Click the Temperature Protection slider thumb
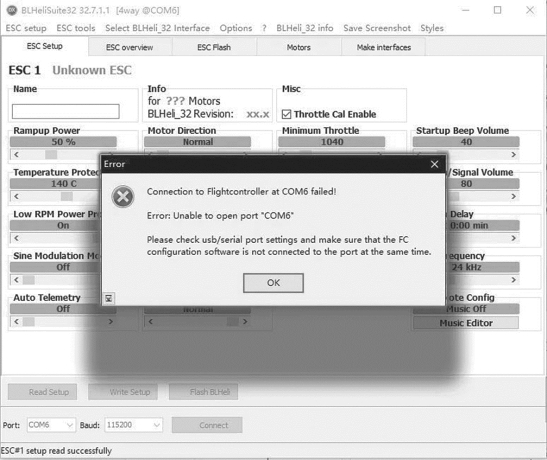This screenshot has width=547, height=460. [67, 196]
